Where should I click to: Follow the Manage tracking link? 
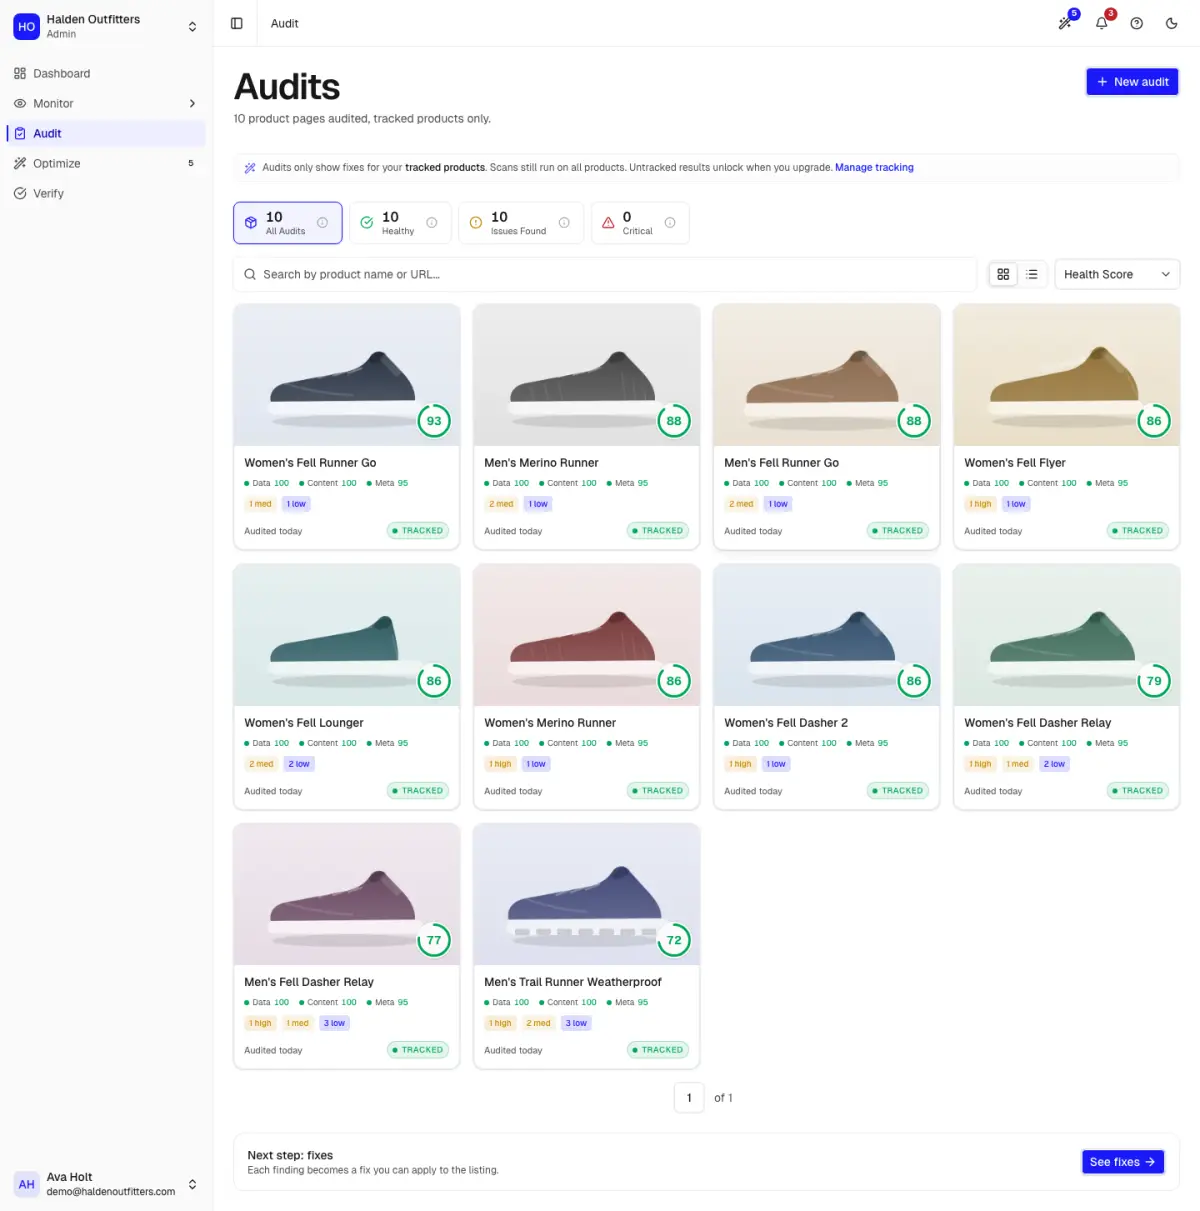(874, 168)
